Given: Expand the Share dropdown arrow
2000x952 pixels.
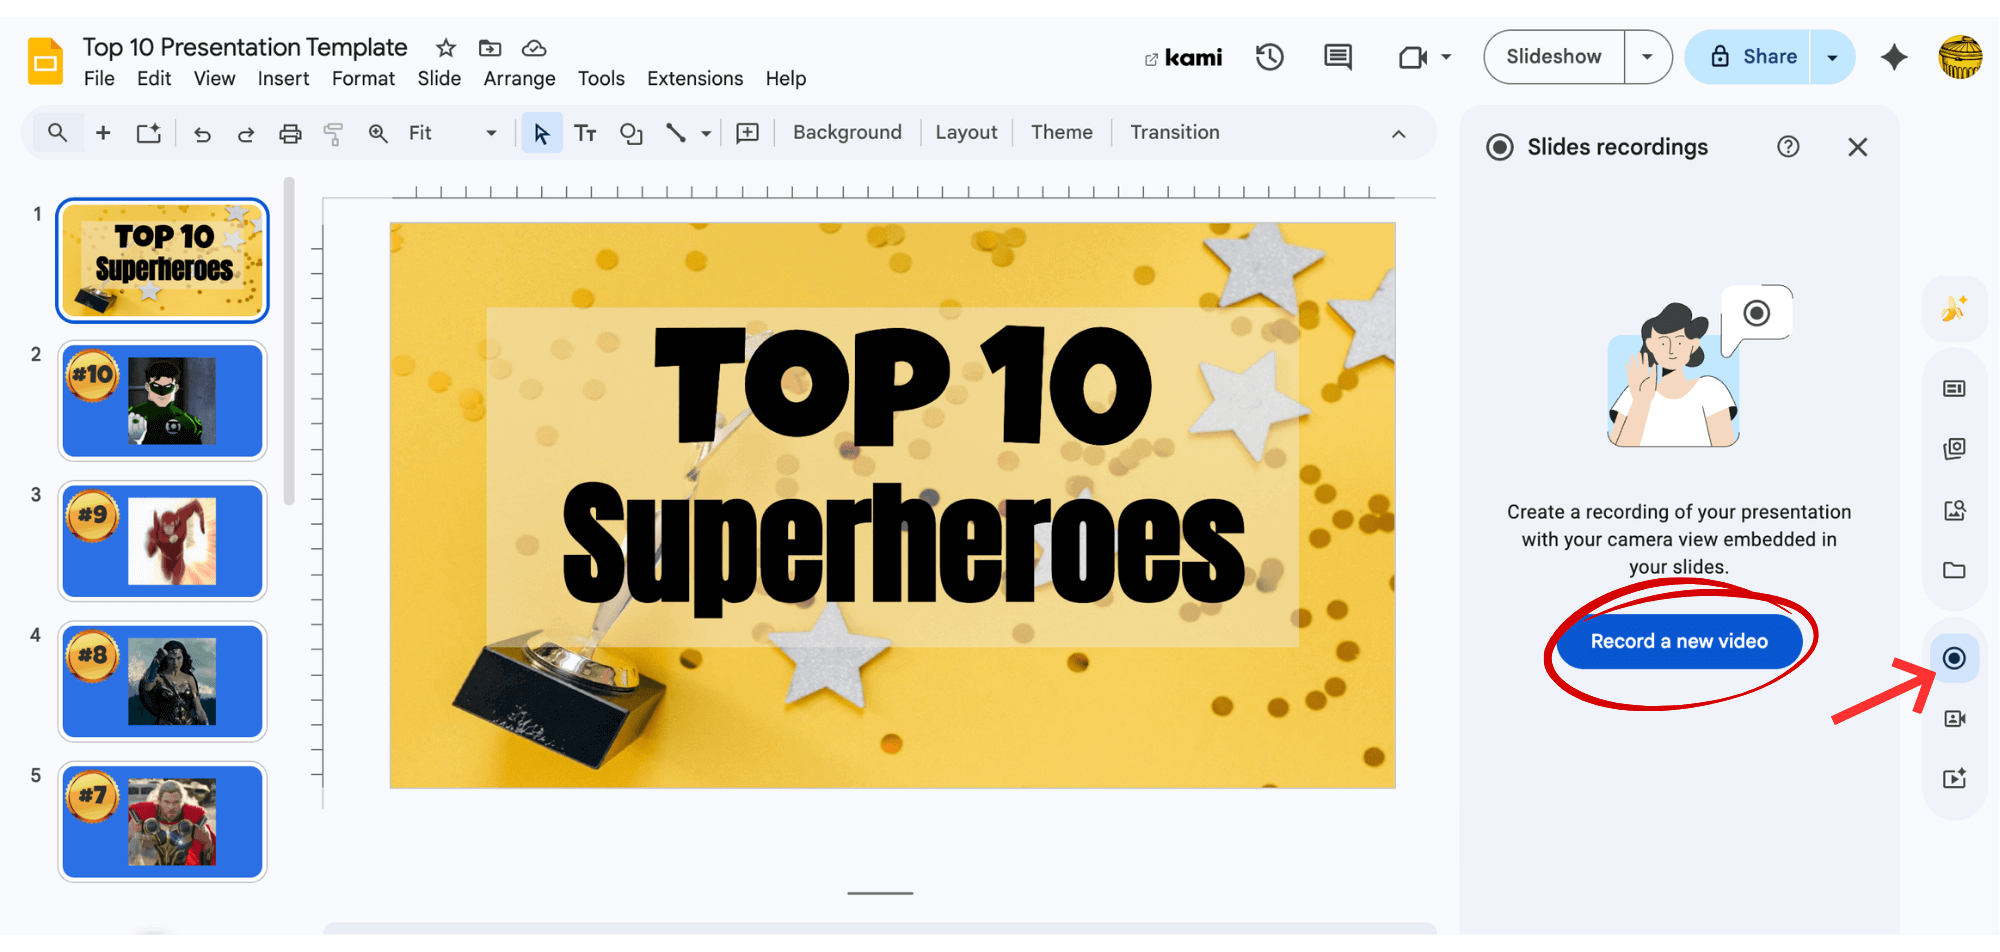Looking at the screenshot, I should tap(1832, 58).
